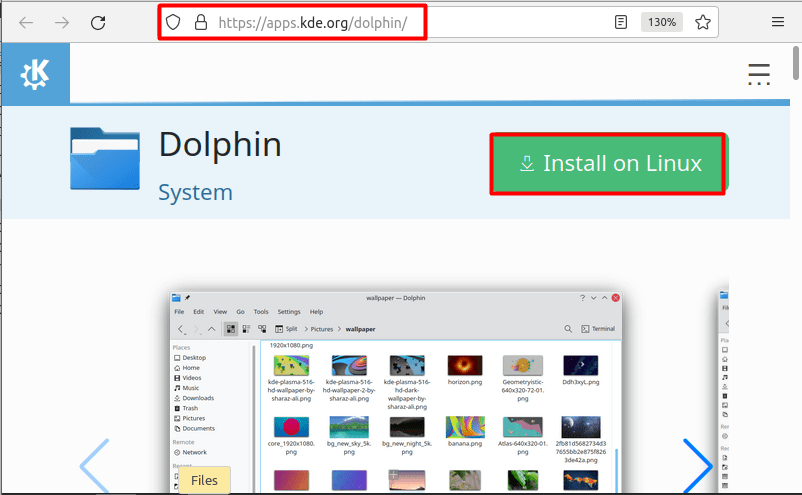The image size is (802, 495).
Task: Go back to the previous browser page
Action: pos(26,22)
